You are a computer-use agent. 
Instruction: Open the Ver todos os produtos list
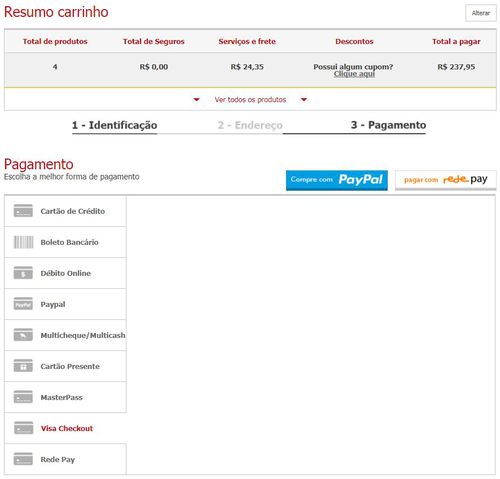(x=250, y=100)
